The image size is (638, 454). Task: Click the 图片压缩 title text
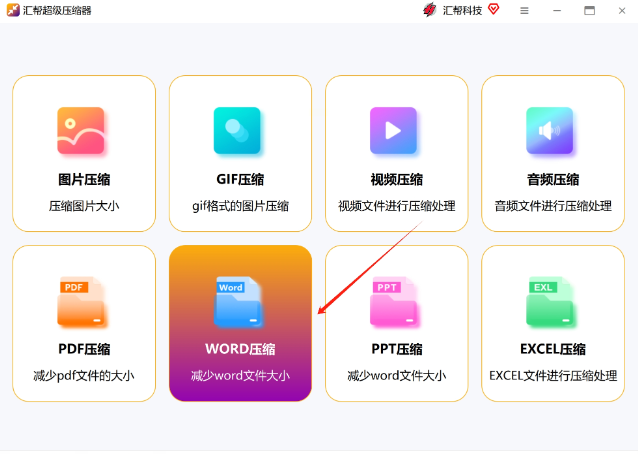(84, 179)
